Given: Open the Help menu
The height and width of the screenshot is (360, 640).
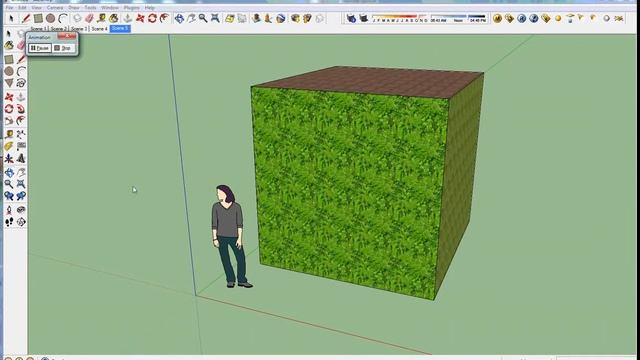Looking at the screenshot, I should 149,7.
